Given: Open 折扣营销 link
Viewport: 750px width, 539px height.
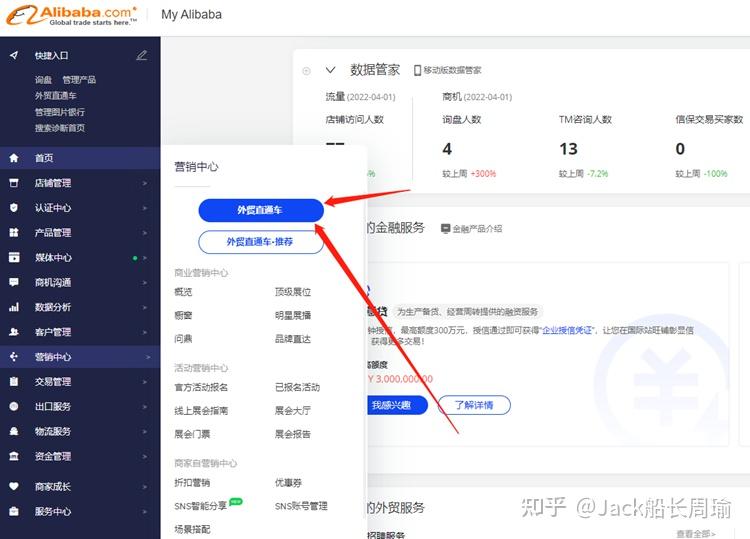Looking at the screenshot, I should pos(192,483).
